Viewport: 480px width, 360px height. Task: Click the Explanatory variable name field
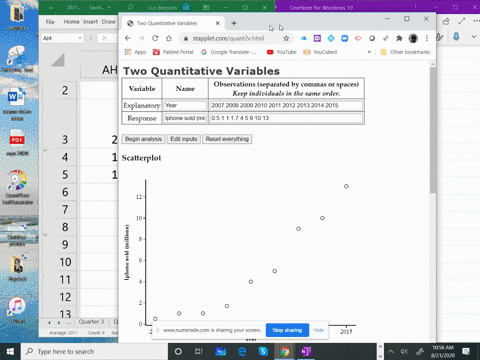point(185,105)
